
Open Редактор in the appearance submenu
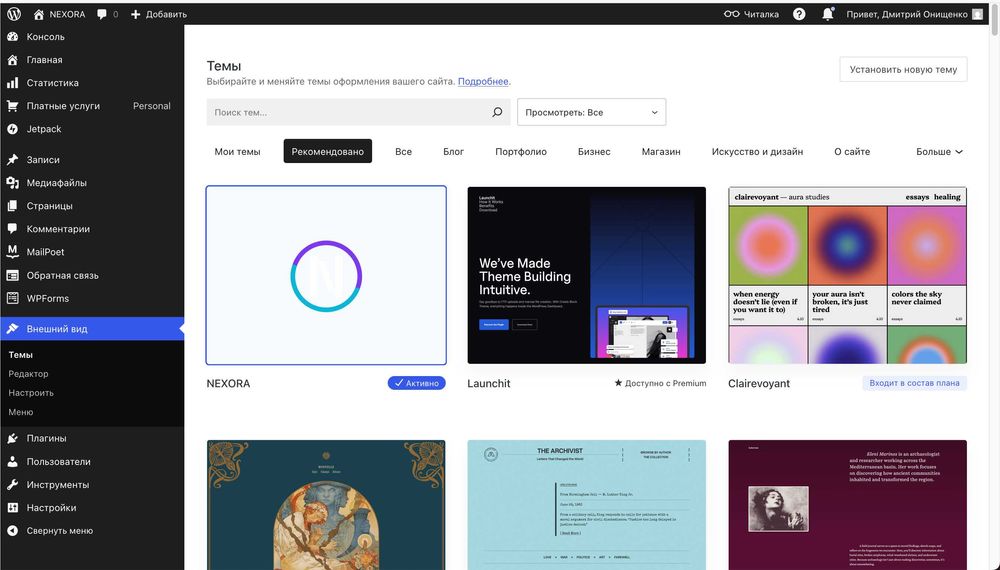point(28,374)
